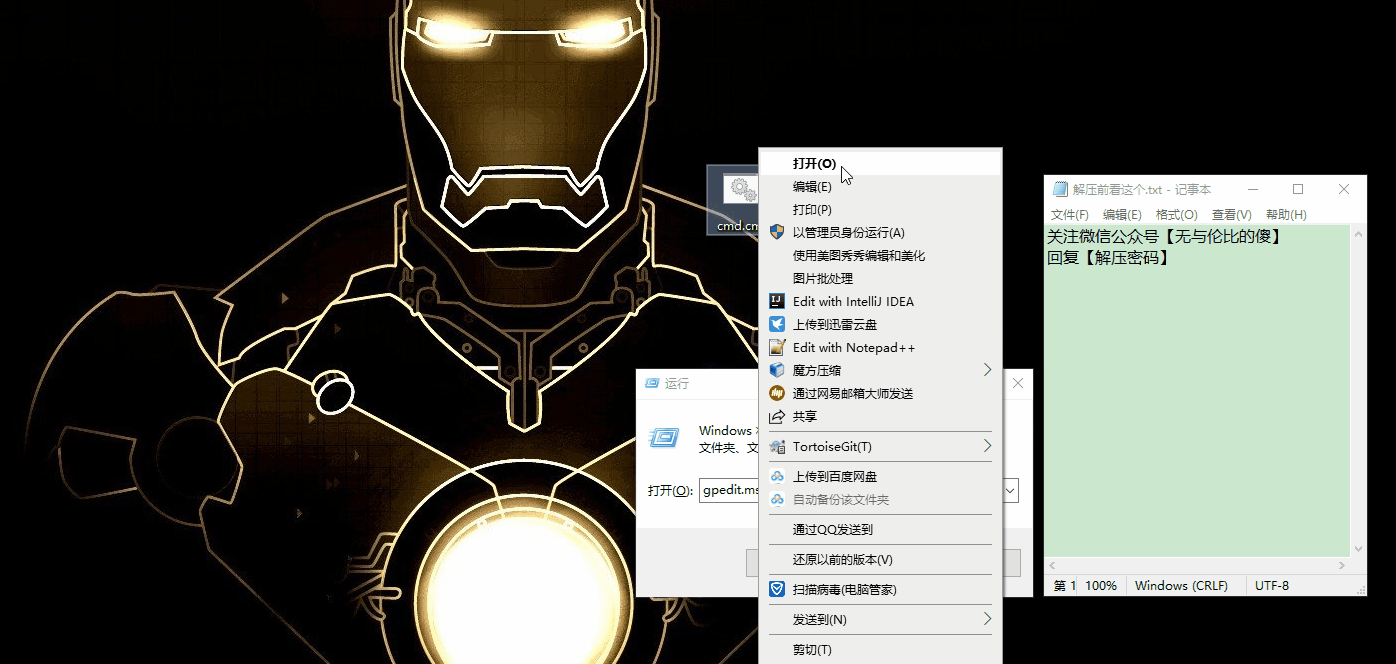Click the large Run icon in dialog body
1396x664 pixels.
665,438
